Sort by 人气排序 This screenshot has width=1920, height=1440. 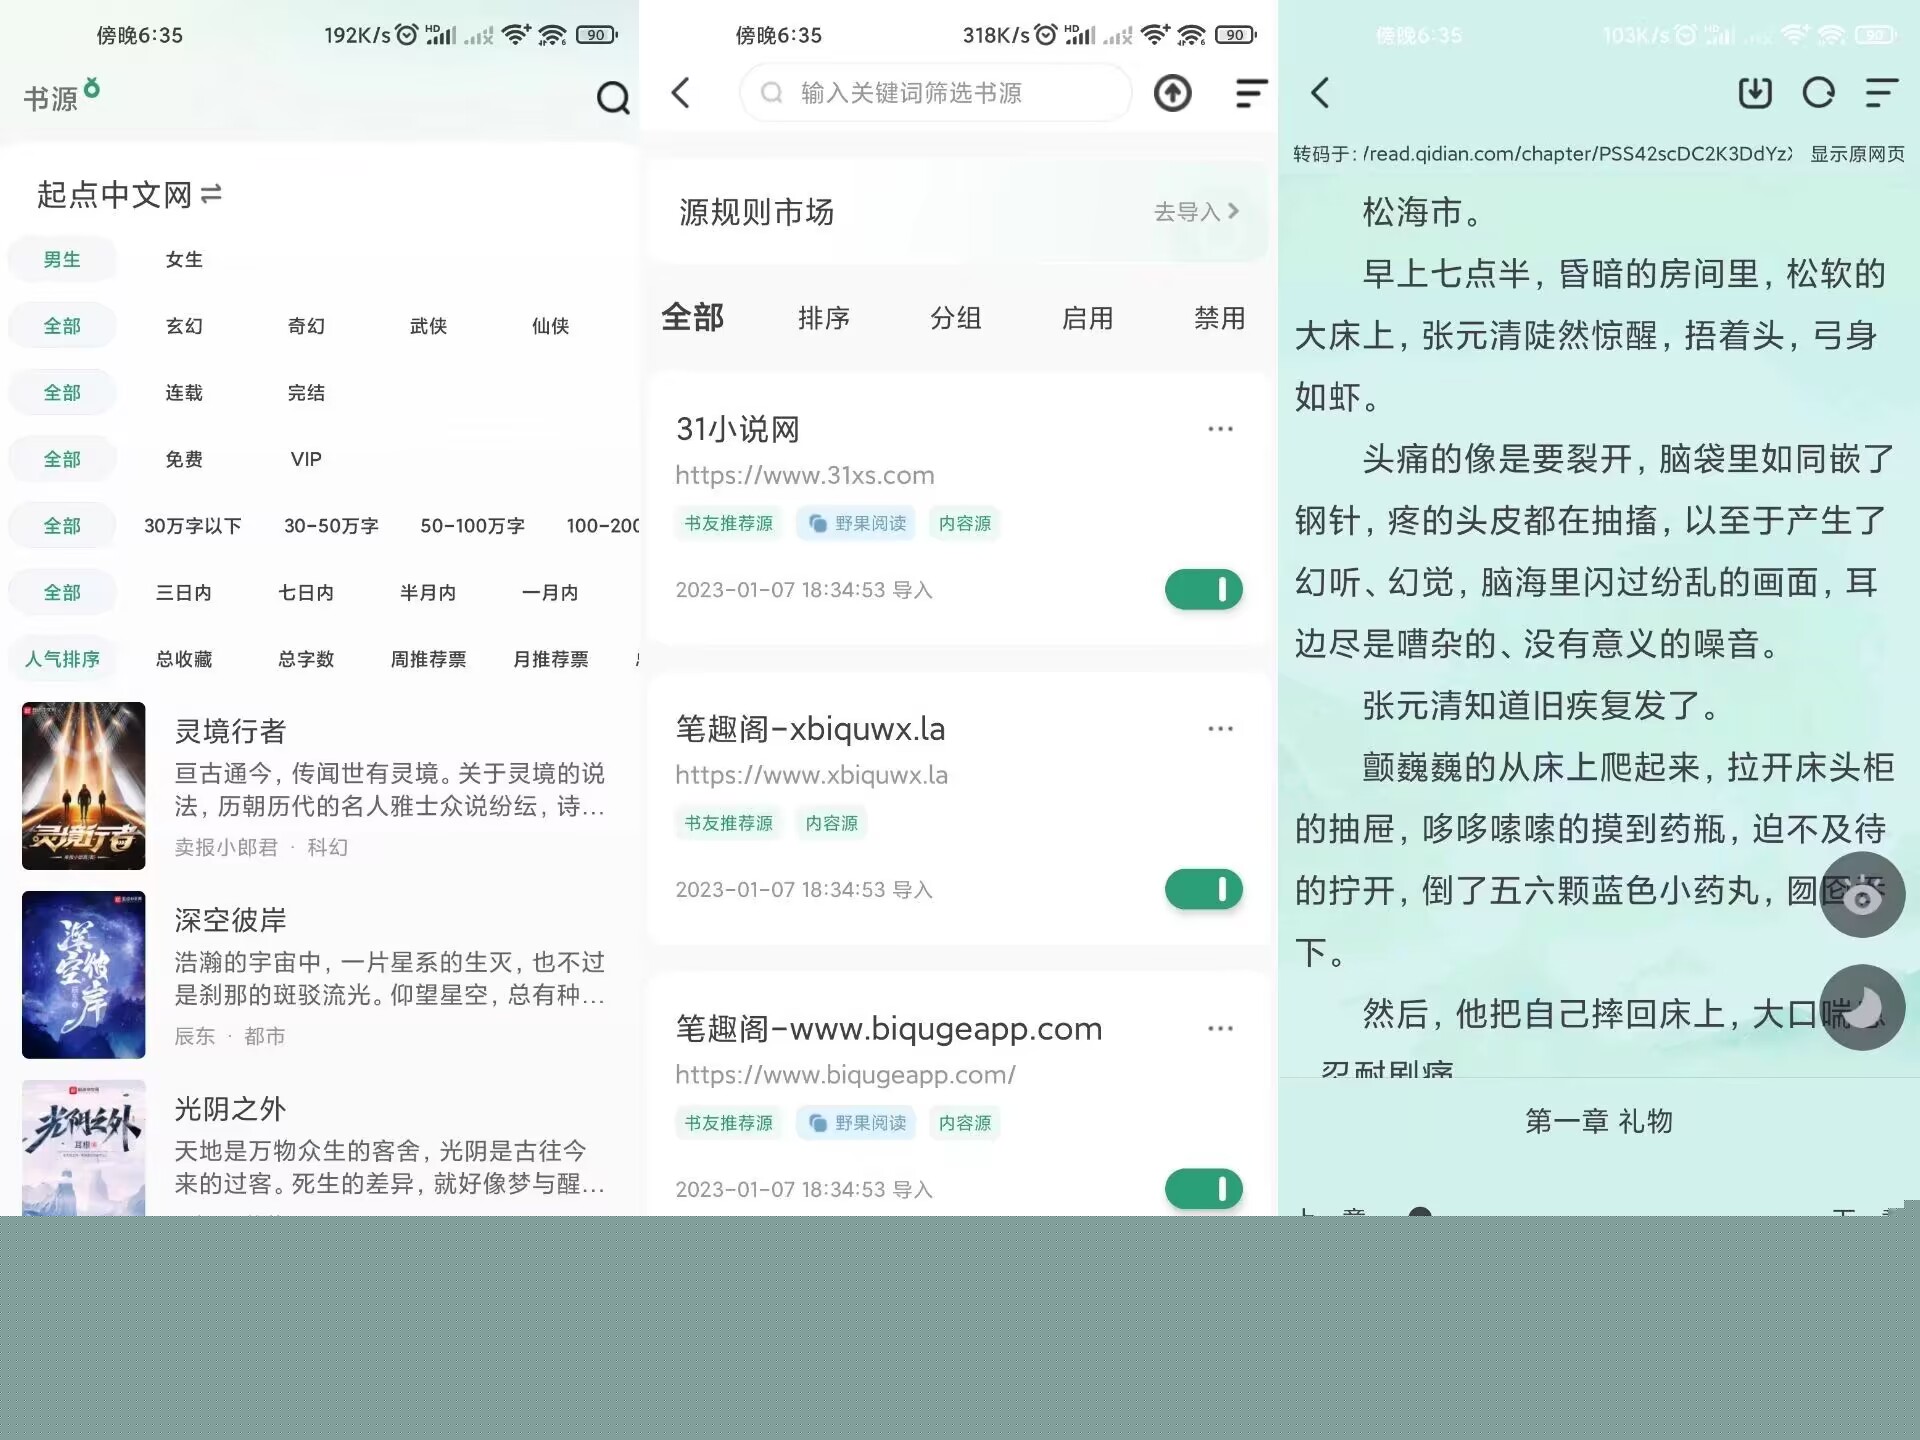coord(62,659)
